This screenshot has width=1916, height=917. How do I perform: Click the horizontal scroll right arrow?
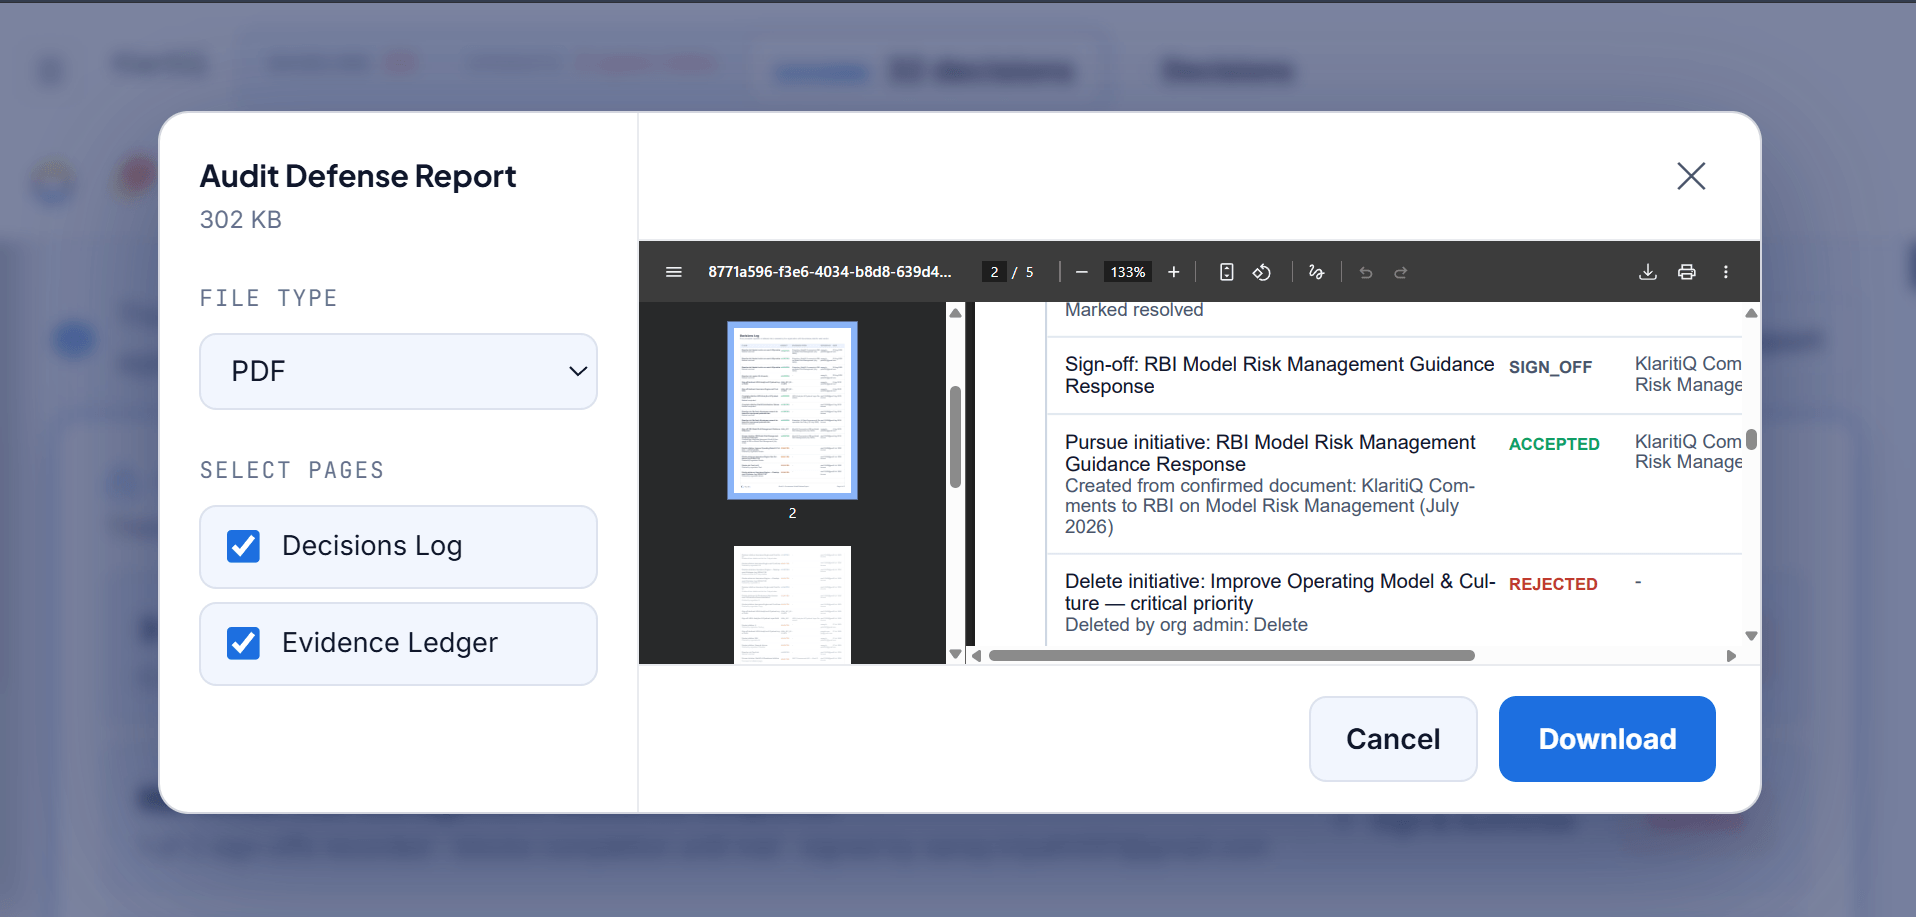click(1731, 656)
